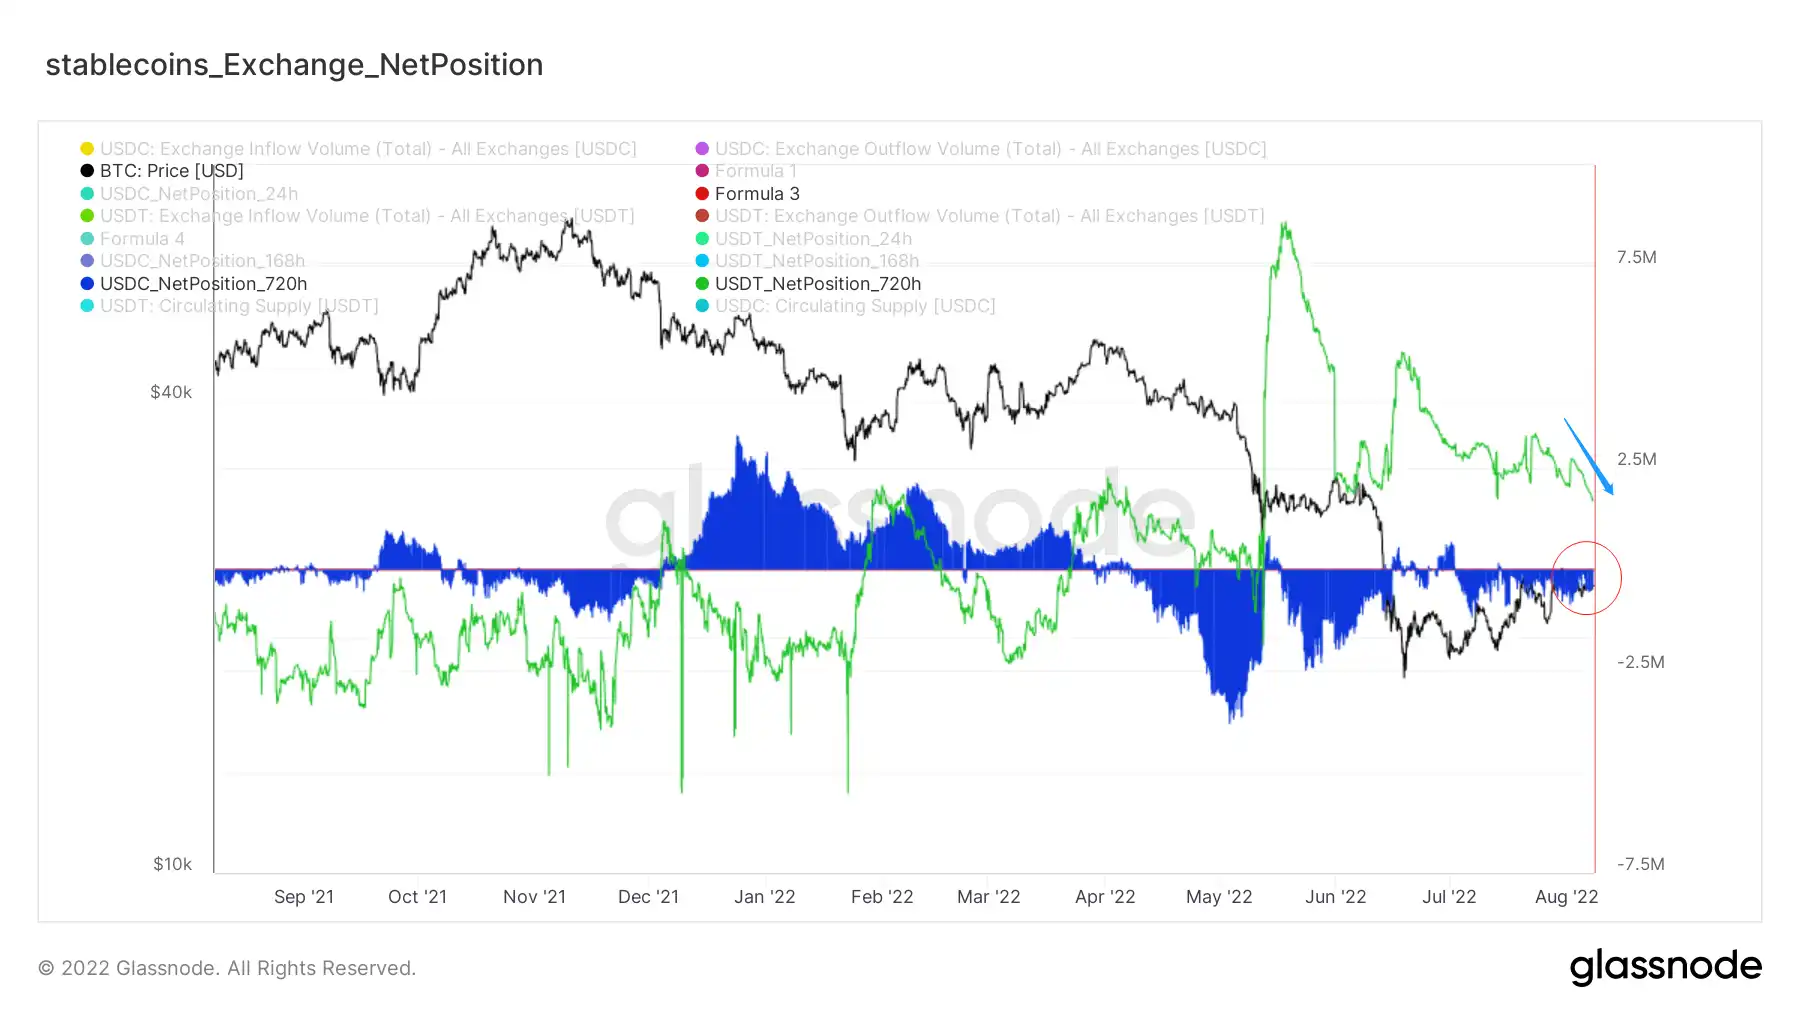Toggle Formula 3 legend entry

[748, 194]
